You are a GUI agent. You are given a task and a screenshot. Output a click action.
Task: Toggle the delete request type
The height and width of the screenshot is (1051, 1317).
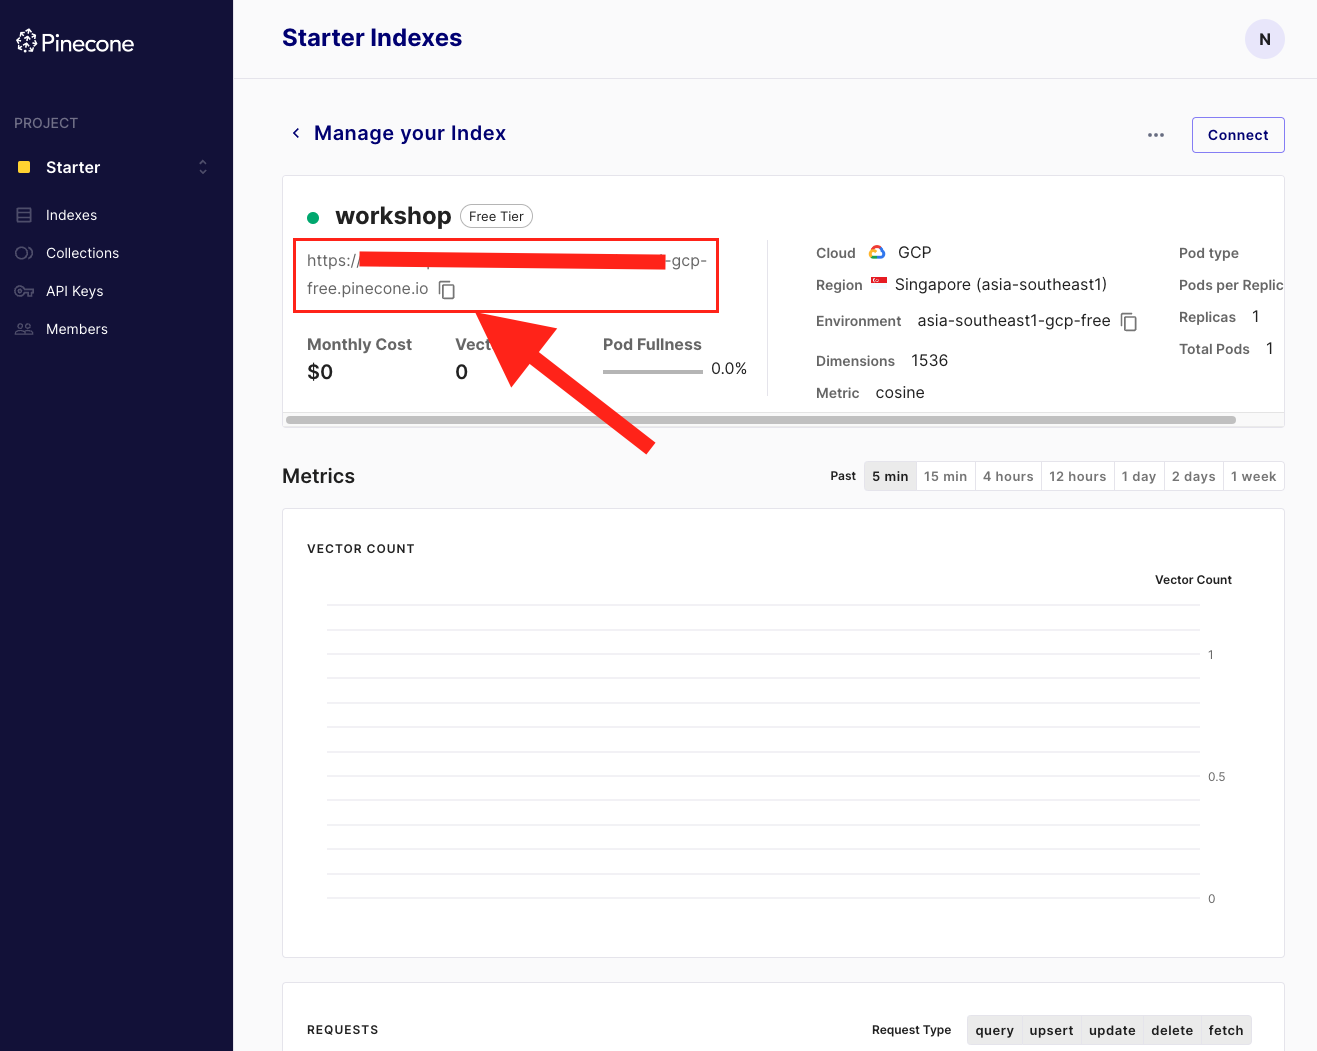(x=1172, y=1030)
